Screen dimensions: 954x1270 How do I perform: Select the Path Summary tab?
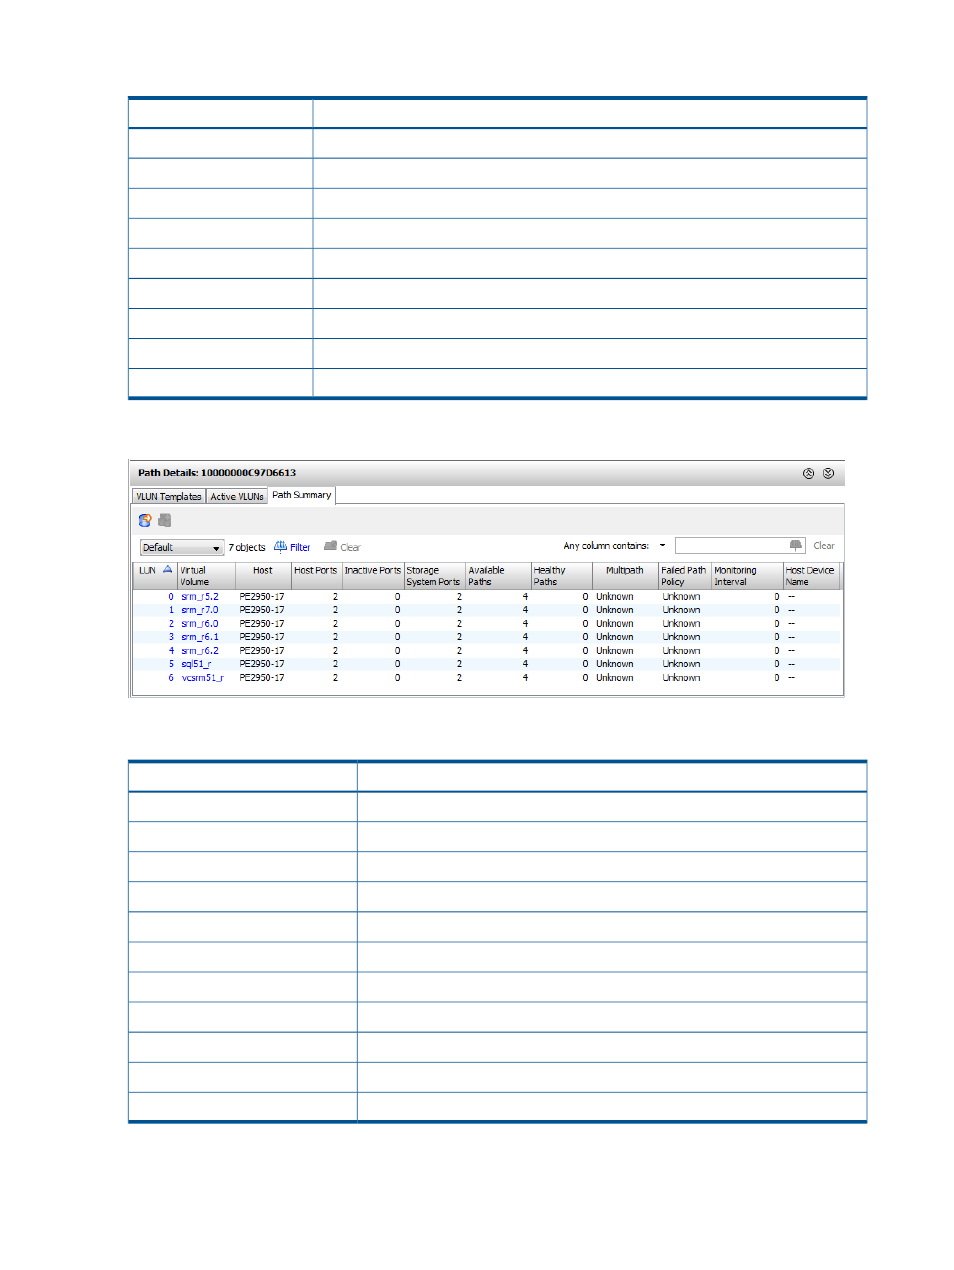(301, 495)
